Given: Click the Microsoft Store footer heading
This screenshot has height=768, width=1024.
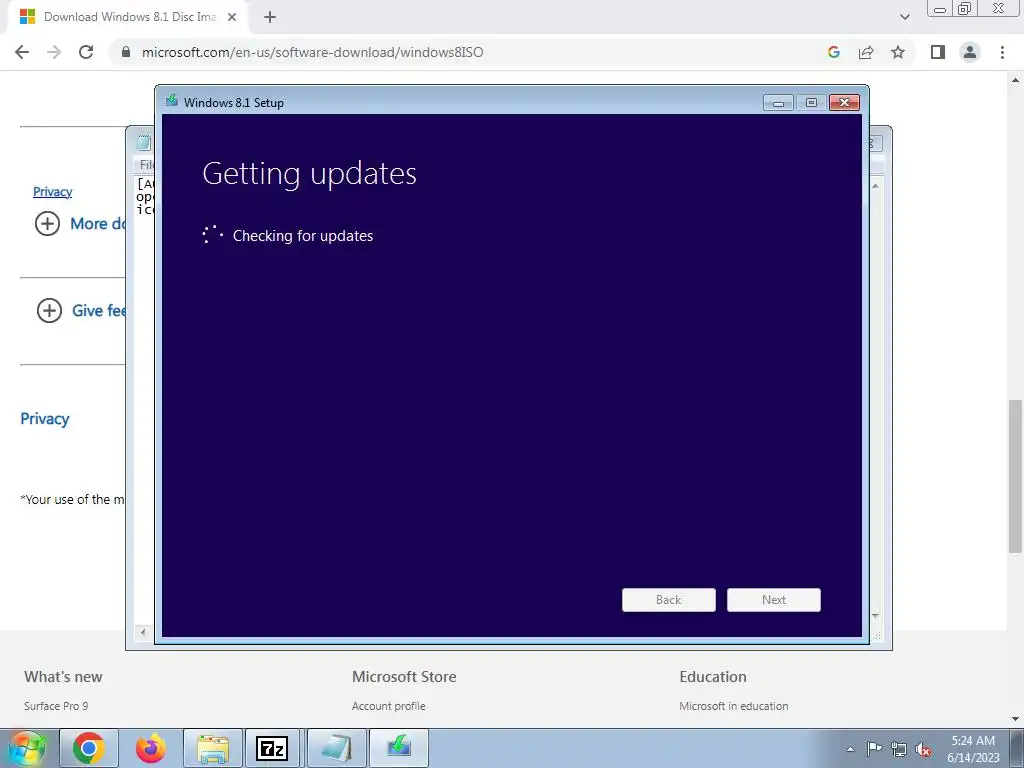Looking at the screenshot, I should click(x=404, y=677).
